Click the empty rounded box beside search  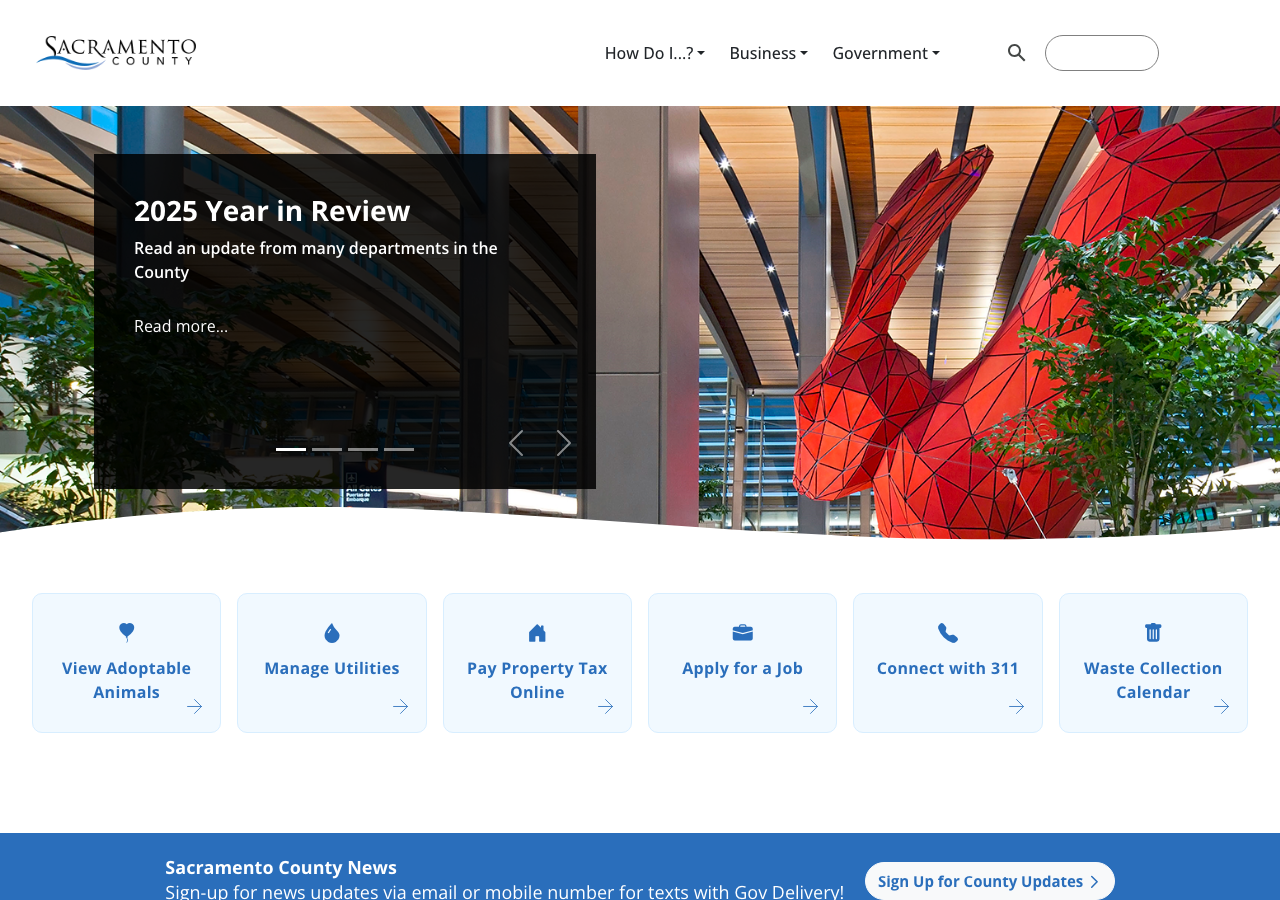click(1102, 53)
